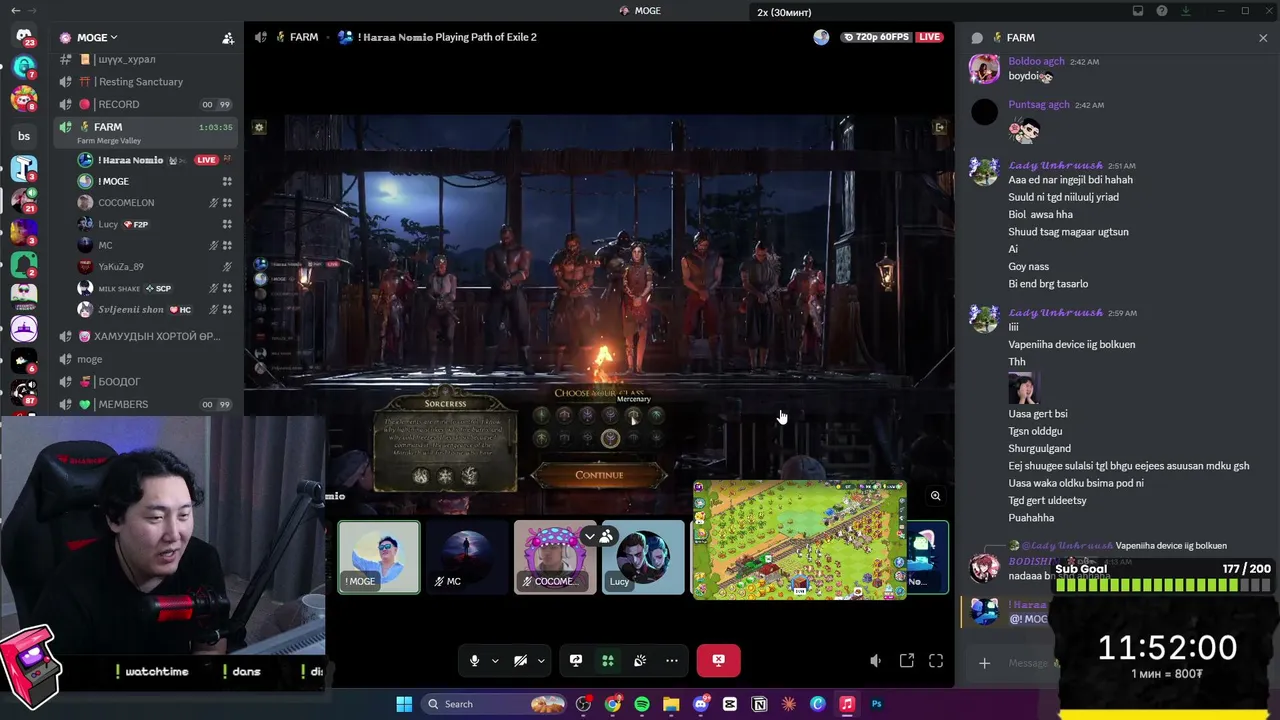Open stream settings gear icon
Screen dimensions: 1280x720
pos(259,127)
